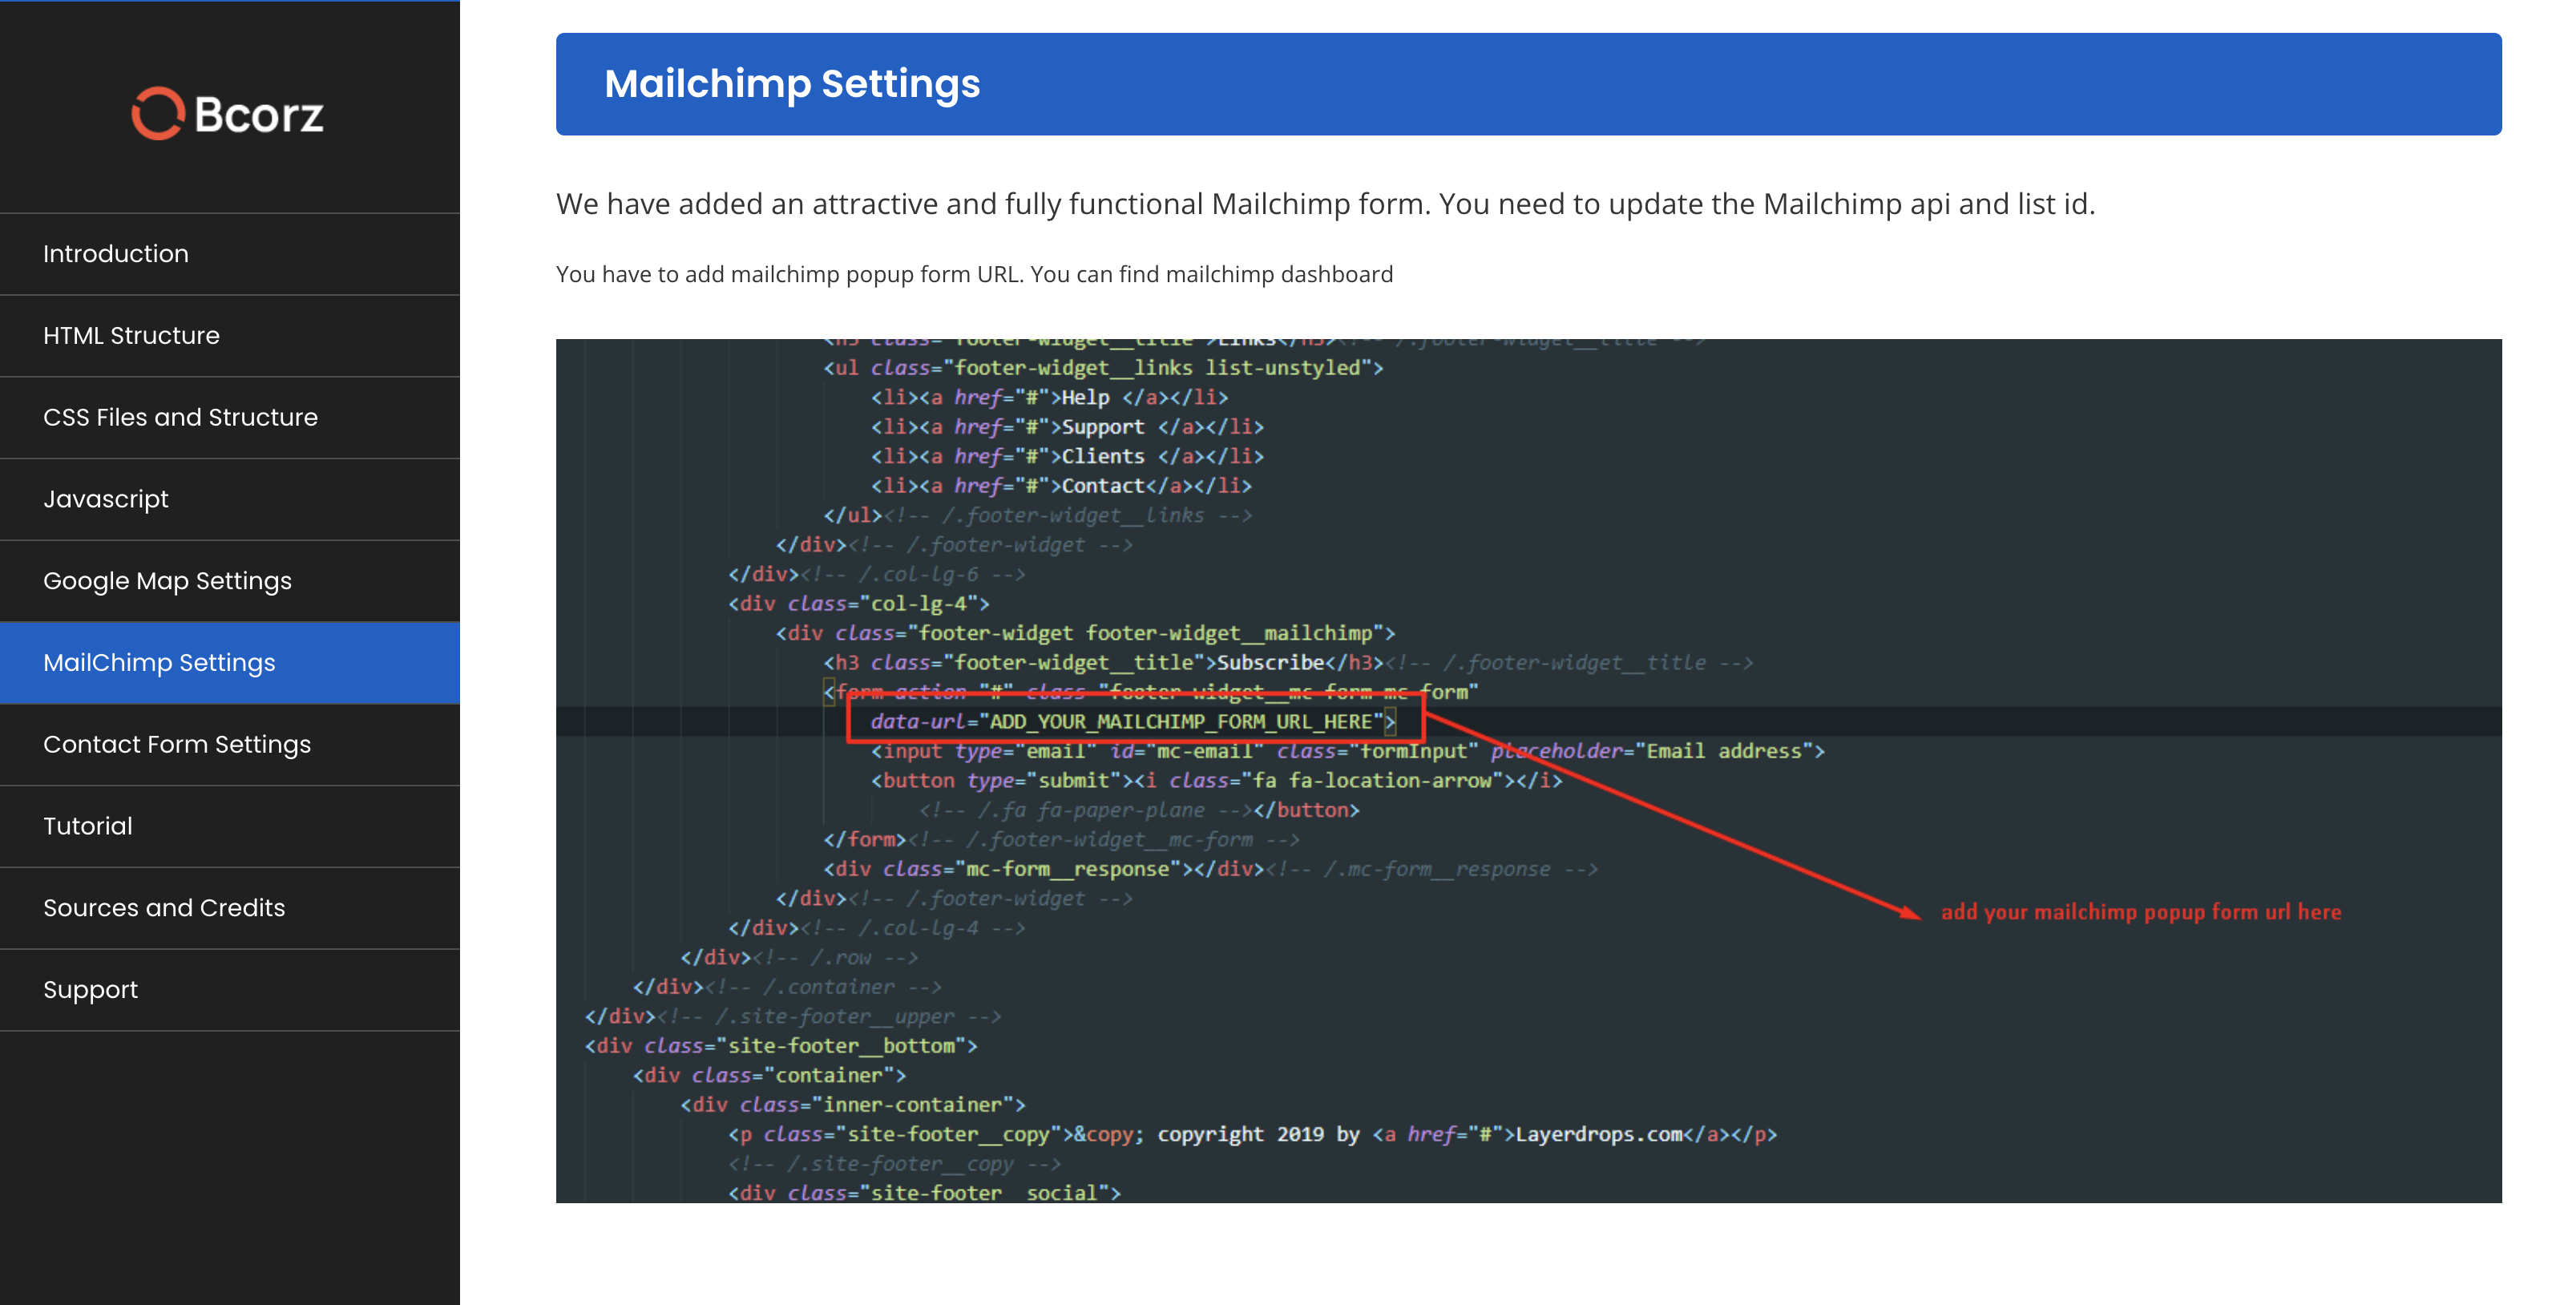Viewport: 2576px width, 1305px height.
Task: Open CSS Files and Structure
Action: [x=230, y=418]
